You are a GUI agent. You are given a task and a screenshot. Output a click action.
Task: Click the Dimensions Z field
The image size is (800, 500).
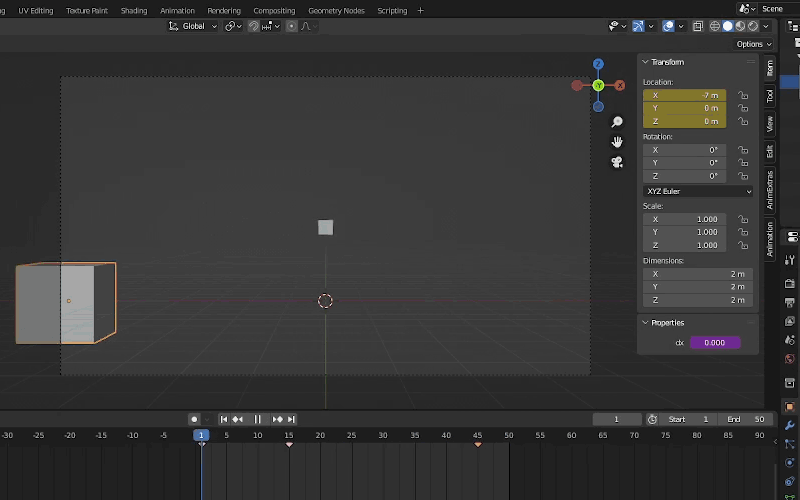(x=698, y=300)
